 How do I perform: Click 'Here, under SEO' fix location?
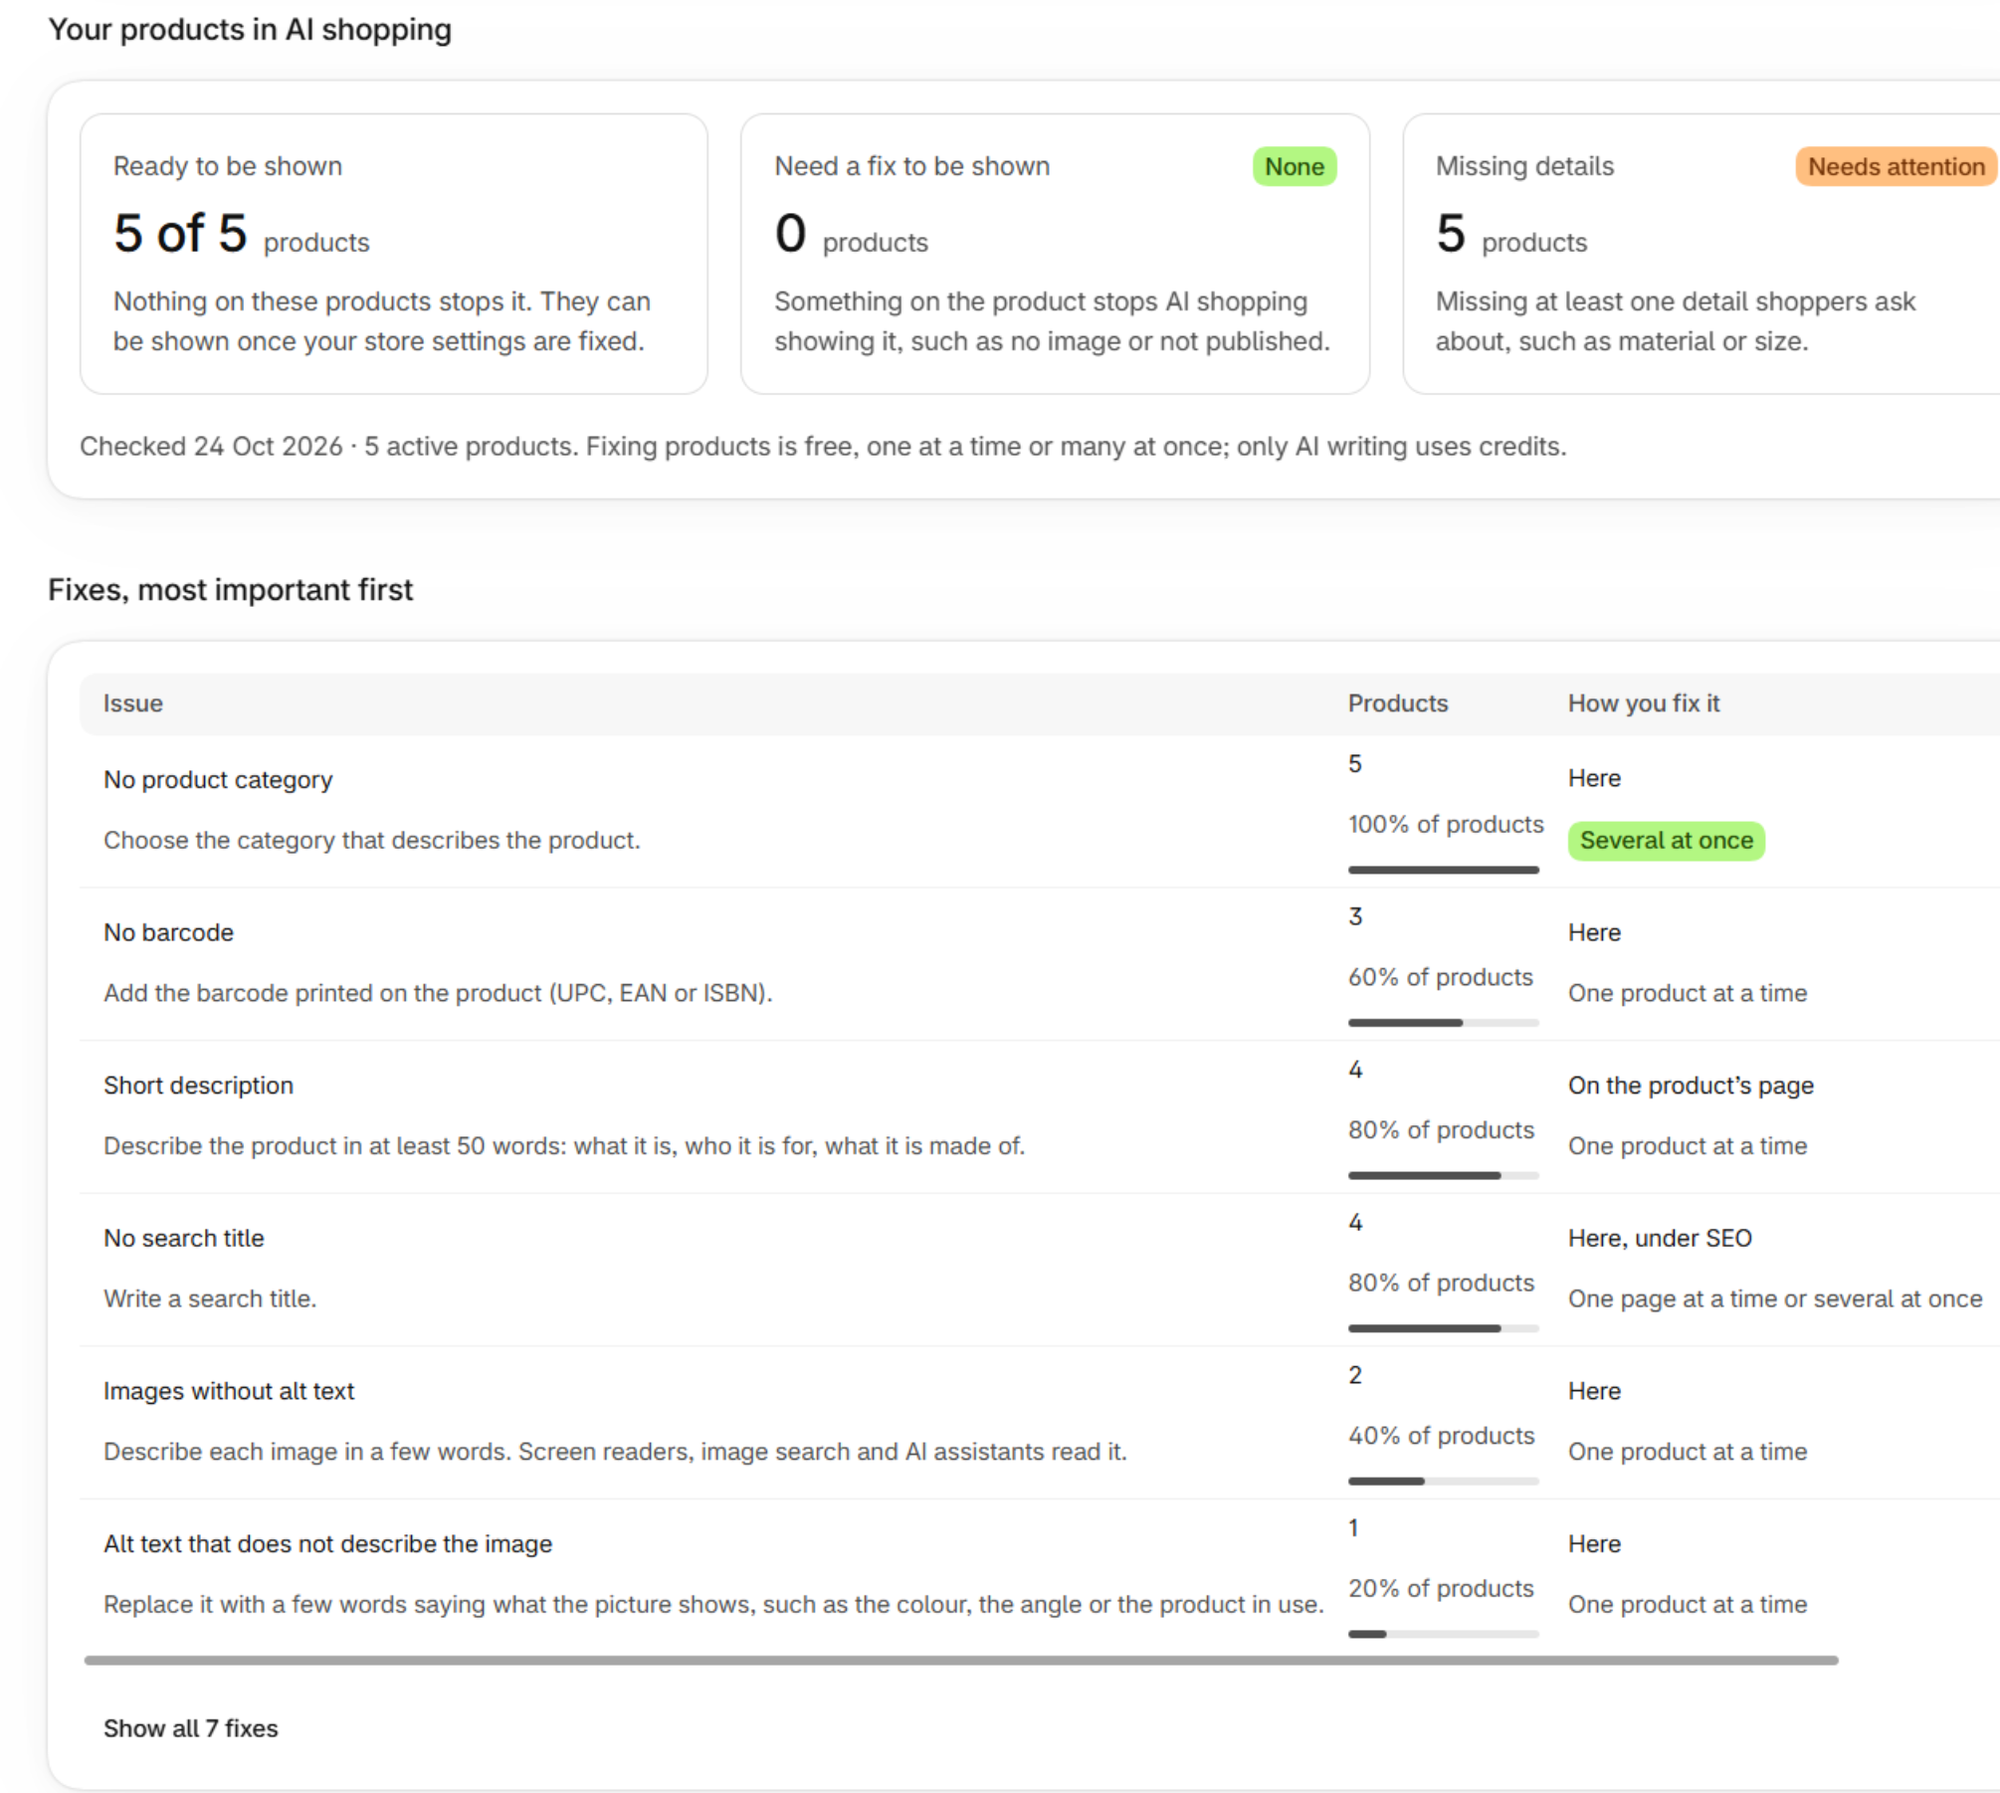click(x=1660, y=1238)
